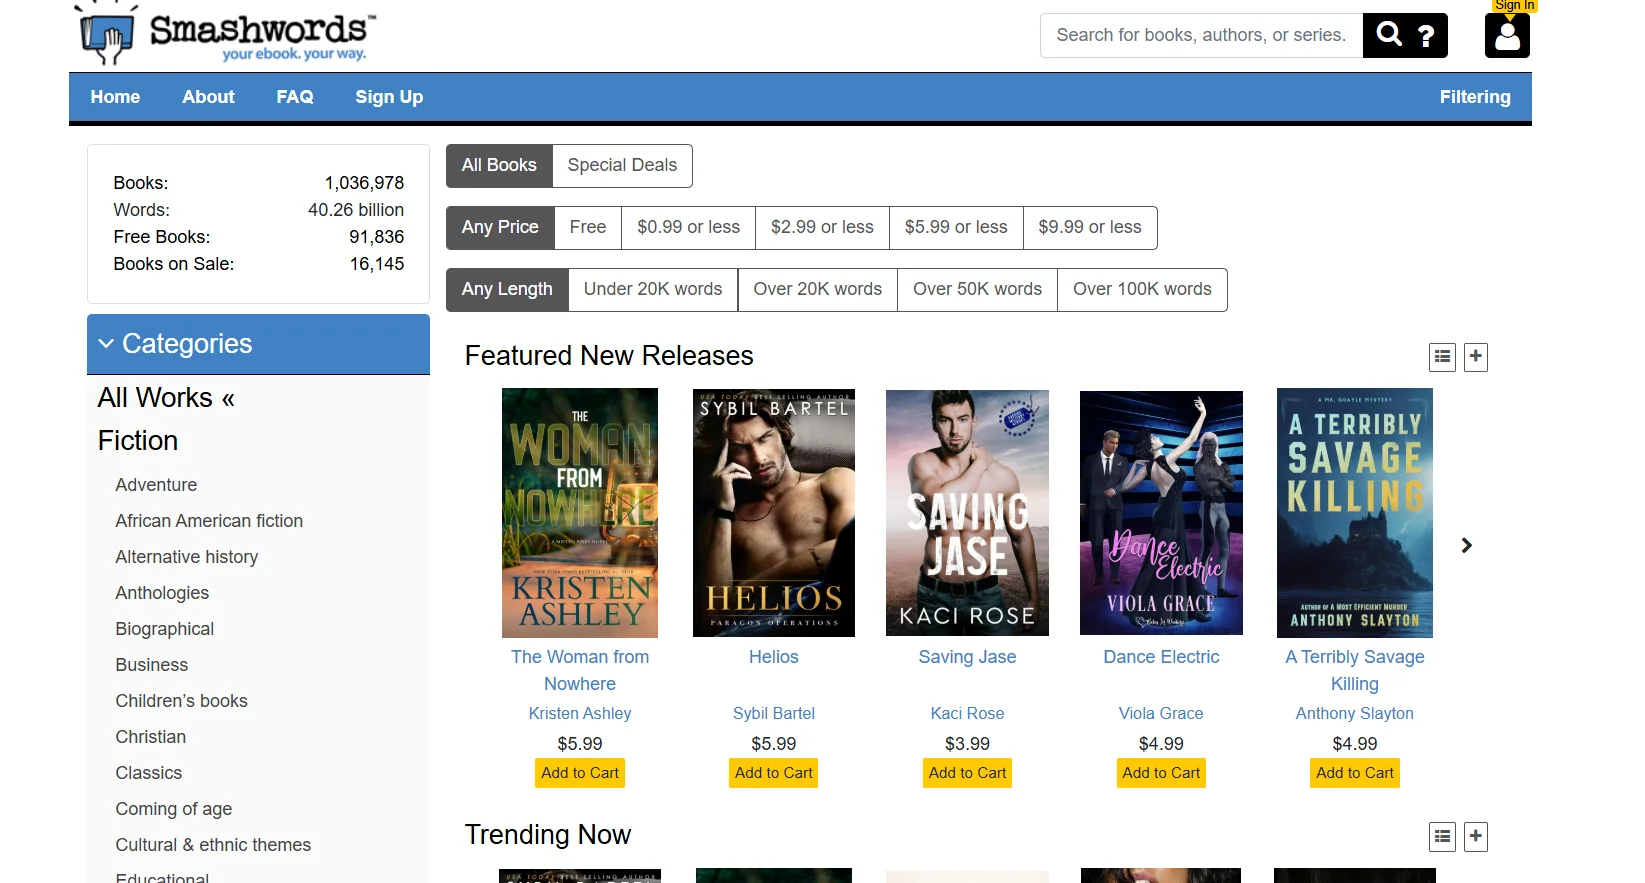Click the Dance Electric title link

point(1161,657)
